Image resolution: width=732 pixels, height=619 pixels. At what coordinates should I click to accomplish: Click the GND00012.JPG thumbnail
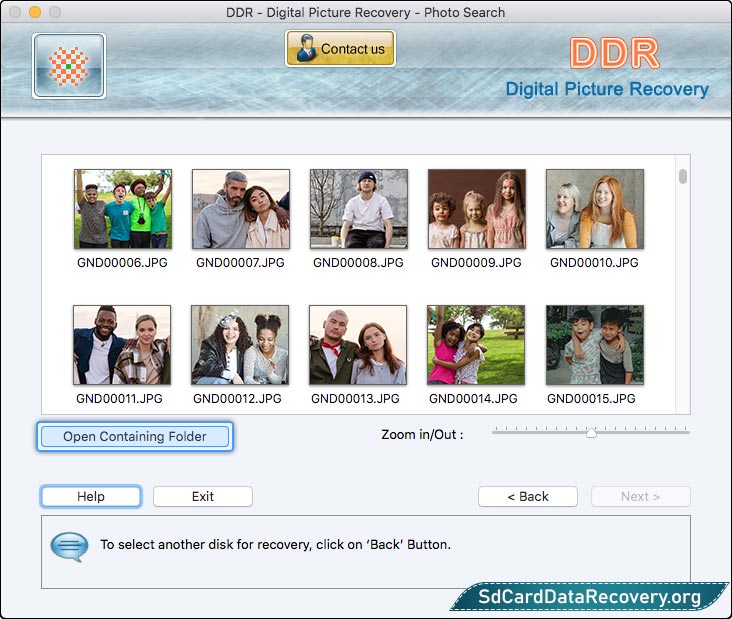240,345
